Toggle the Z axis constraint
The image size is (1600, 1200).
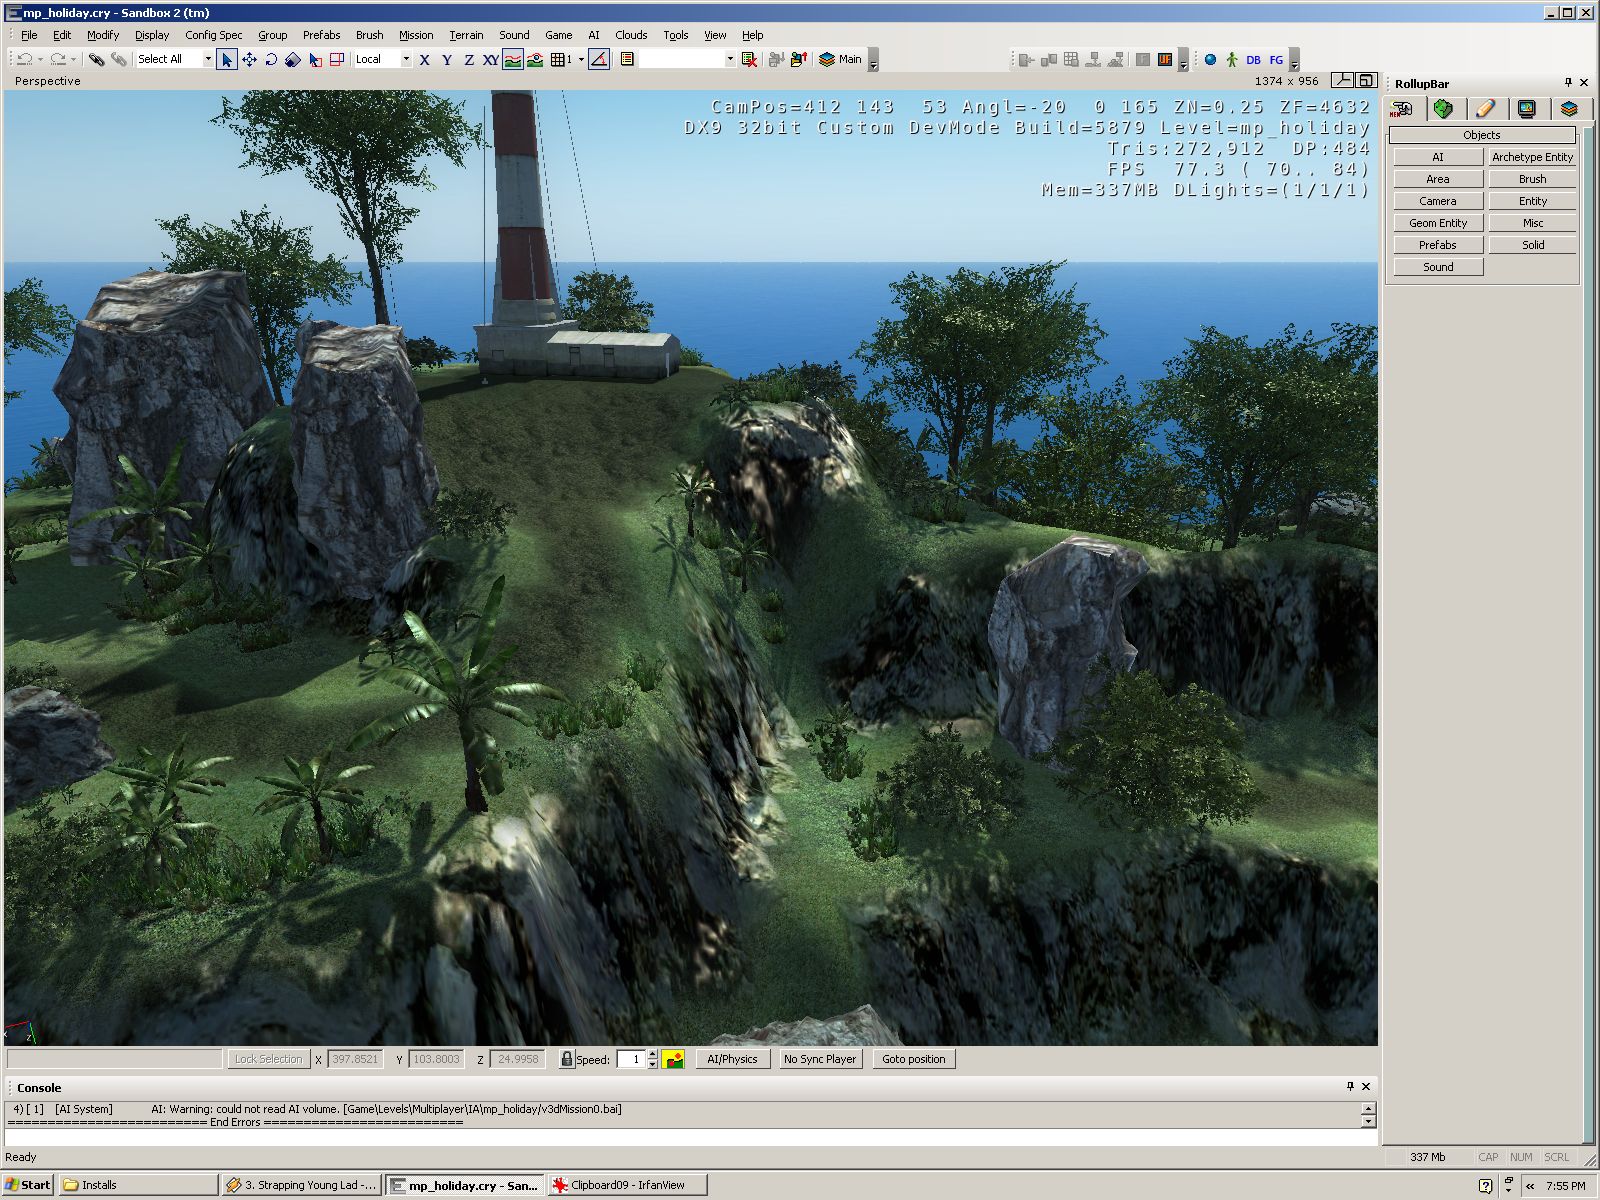(x=469, y=60)
